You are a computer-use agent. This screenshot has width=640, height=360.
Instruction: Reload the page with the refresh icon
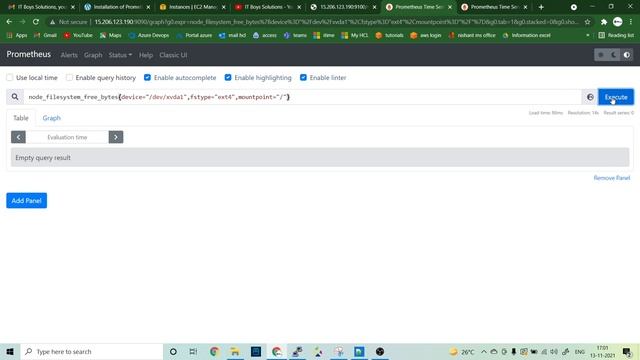click(x=36, y=22)
